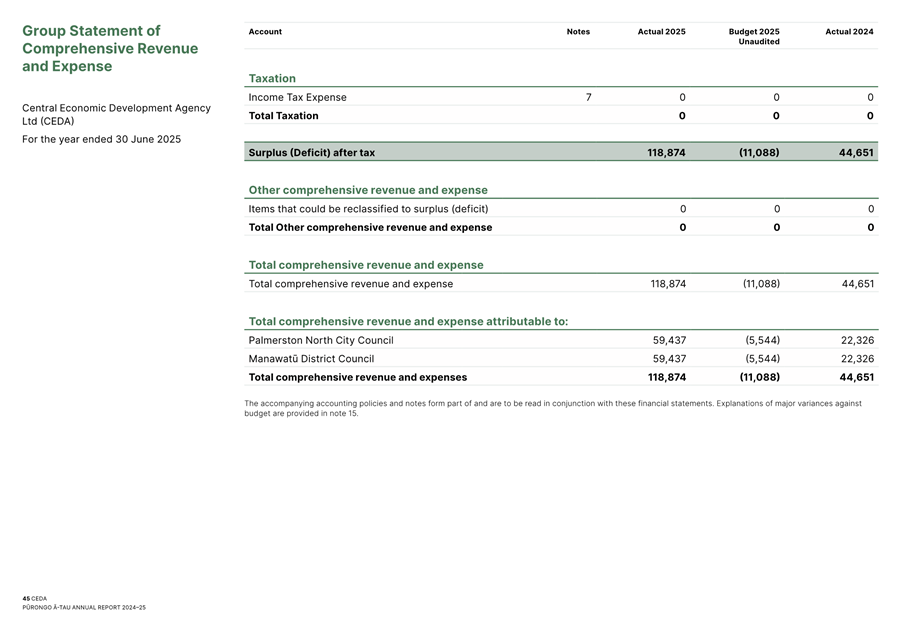Viewport: 899px width, 626px height.
Task: Click the Budget 2025 Unaudited column header
Action: click(754, 37)
